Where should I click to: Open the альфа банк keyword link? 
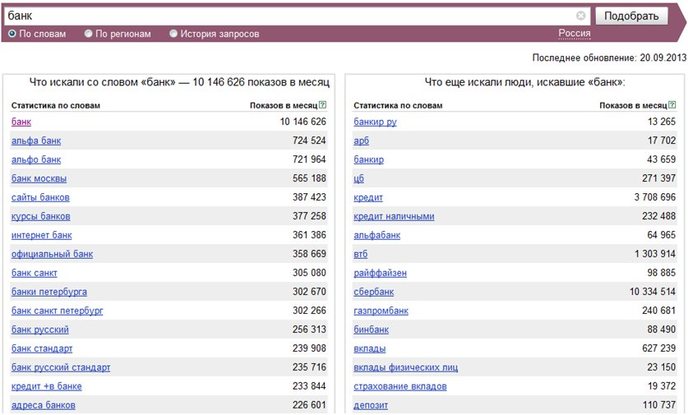pyautogui.click(x=36, y=141)
